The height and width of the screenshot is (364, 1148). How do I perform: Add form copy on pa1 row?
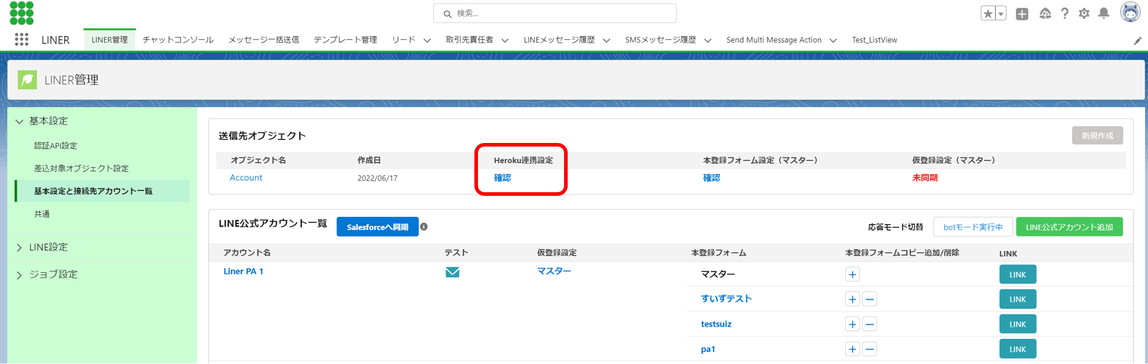[x=853, y=349]
